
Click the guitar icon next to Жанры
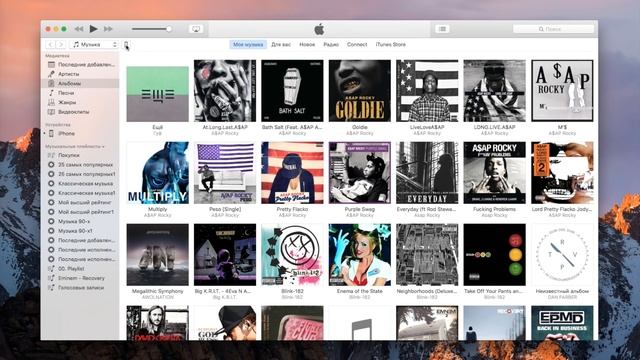[x=51, y=102]
